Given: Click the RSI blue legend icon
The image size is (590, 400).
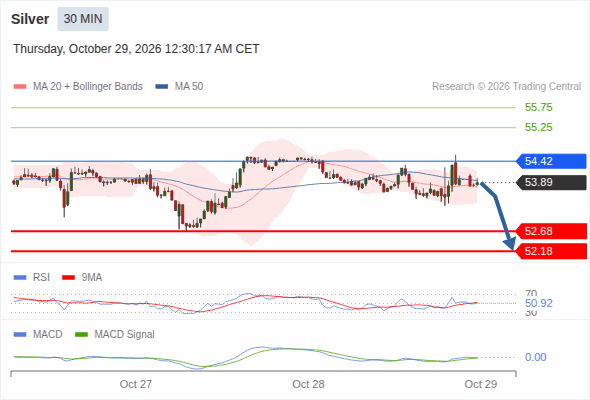Looking at the screenshot, I should pos(20,278).
